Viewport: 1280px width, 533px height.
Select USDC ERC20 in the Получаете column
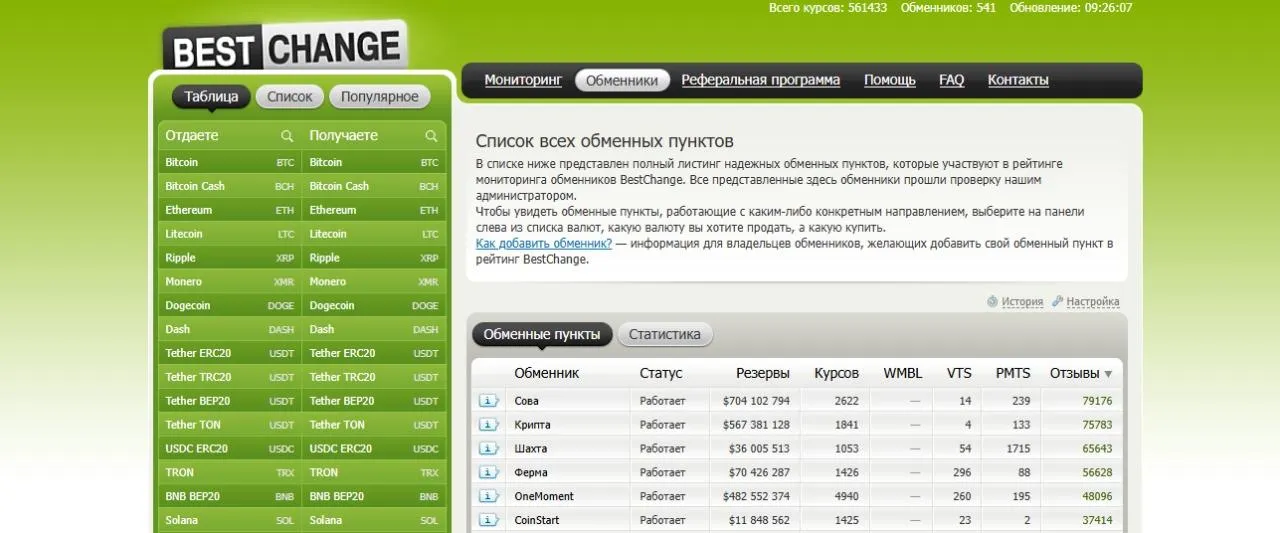[x=374, y=449]
